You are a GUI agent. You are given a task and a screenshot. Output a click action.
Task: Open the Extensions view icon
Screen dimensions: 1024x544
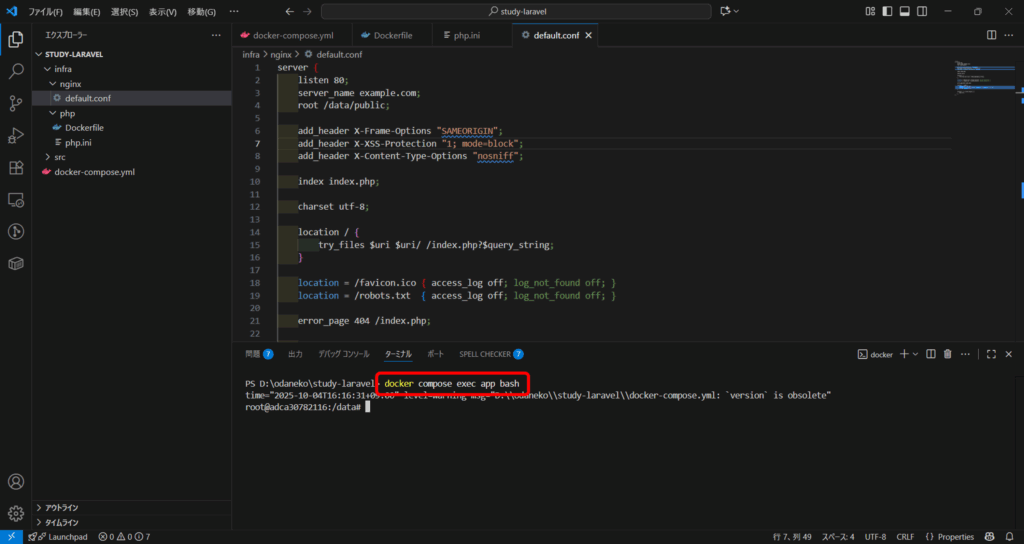click(16, 167)
